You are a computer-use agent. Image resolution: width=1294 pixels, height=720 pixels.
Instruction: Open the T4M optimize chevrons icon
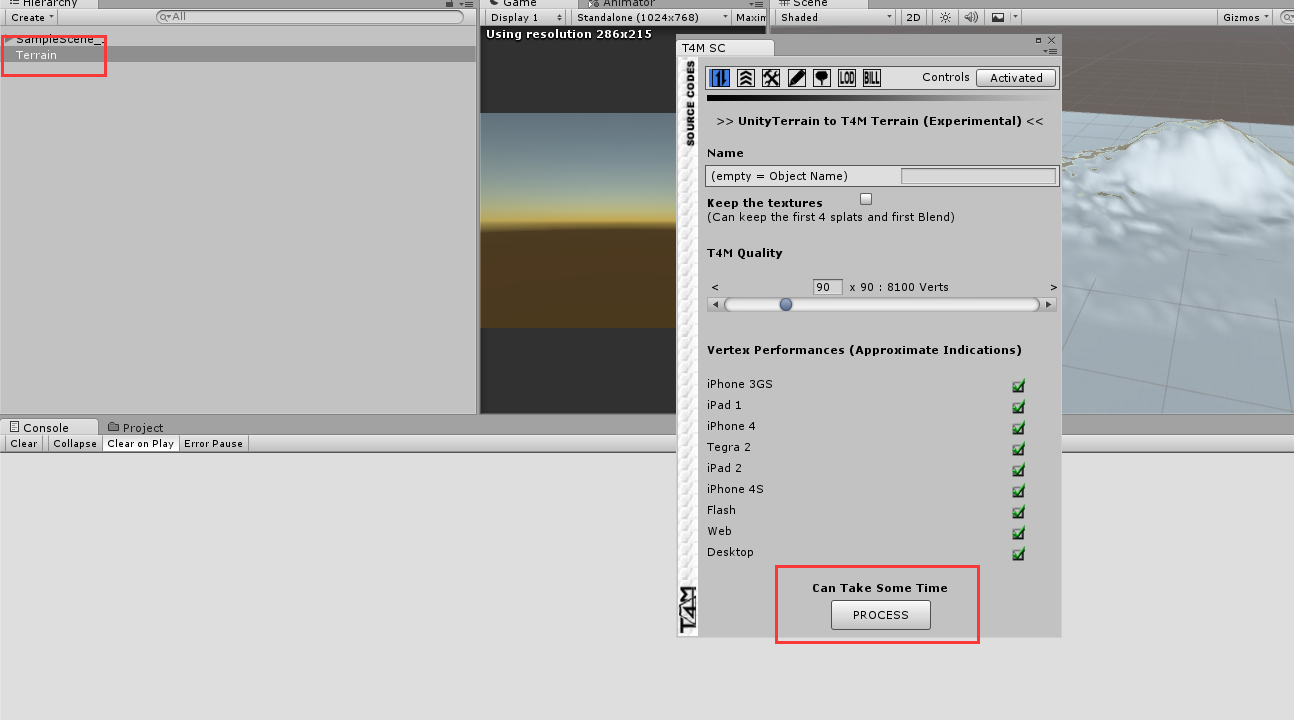point(745,78)
